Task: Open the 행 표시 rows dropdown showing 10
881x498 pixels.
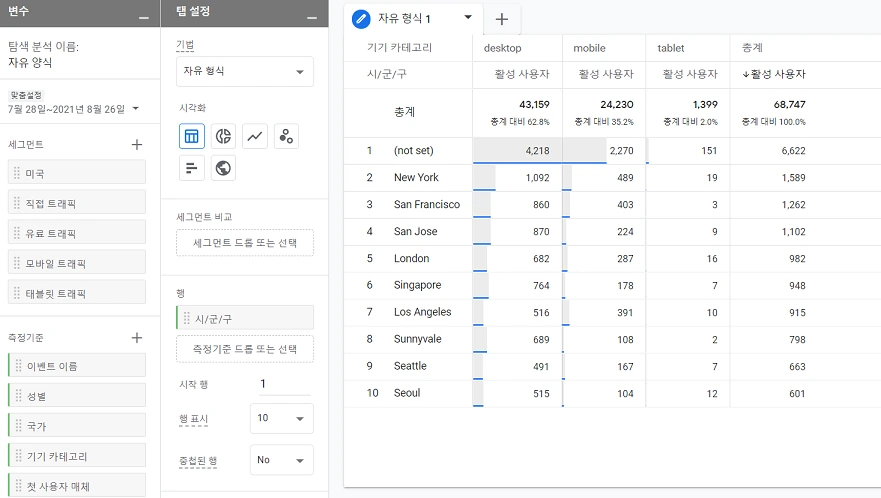Action: pyautogui.click(x=281, y=418)
